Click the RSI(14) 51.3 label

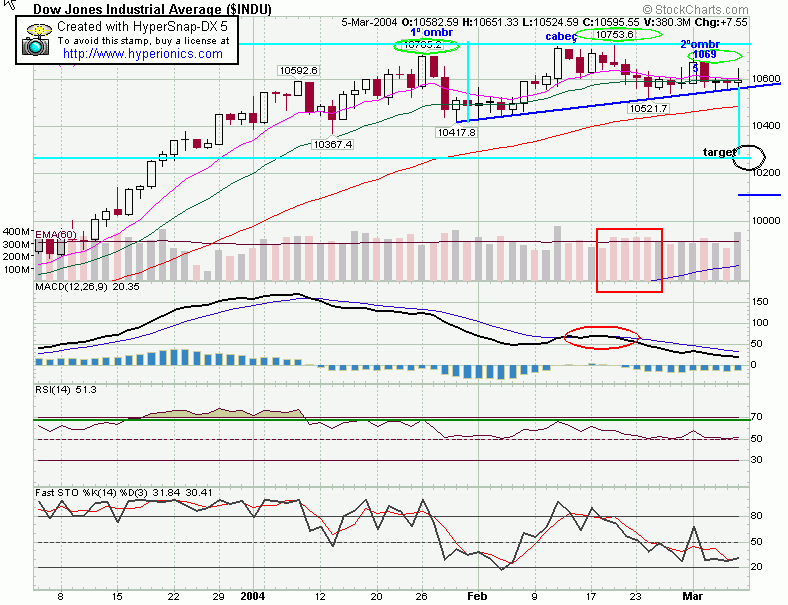pos(66,389)
